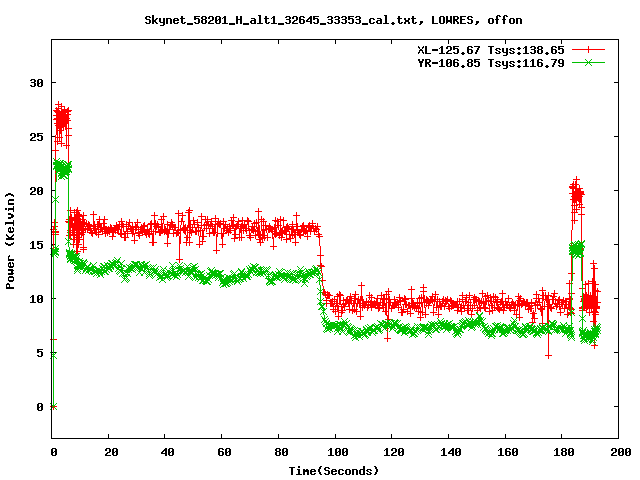Click x-axis tick label 60
The height and width of the screenshot is (480, 640).
224,452
